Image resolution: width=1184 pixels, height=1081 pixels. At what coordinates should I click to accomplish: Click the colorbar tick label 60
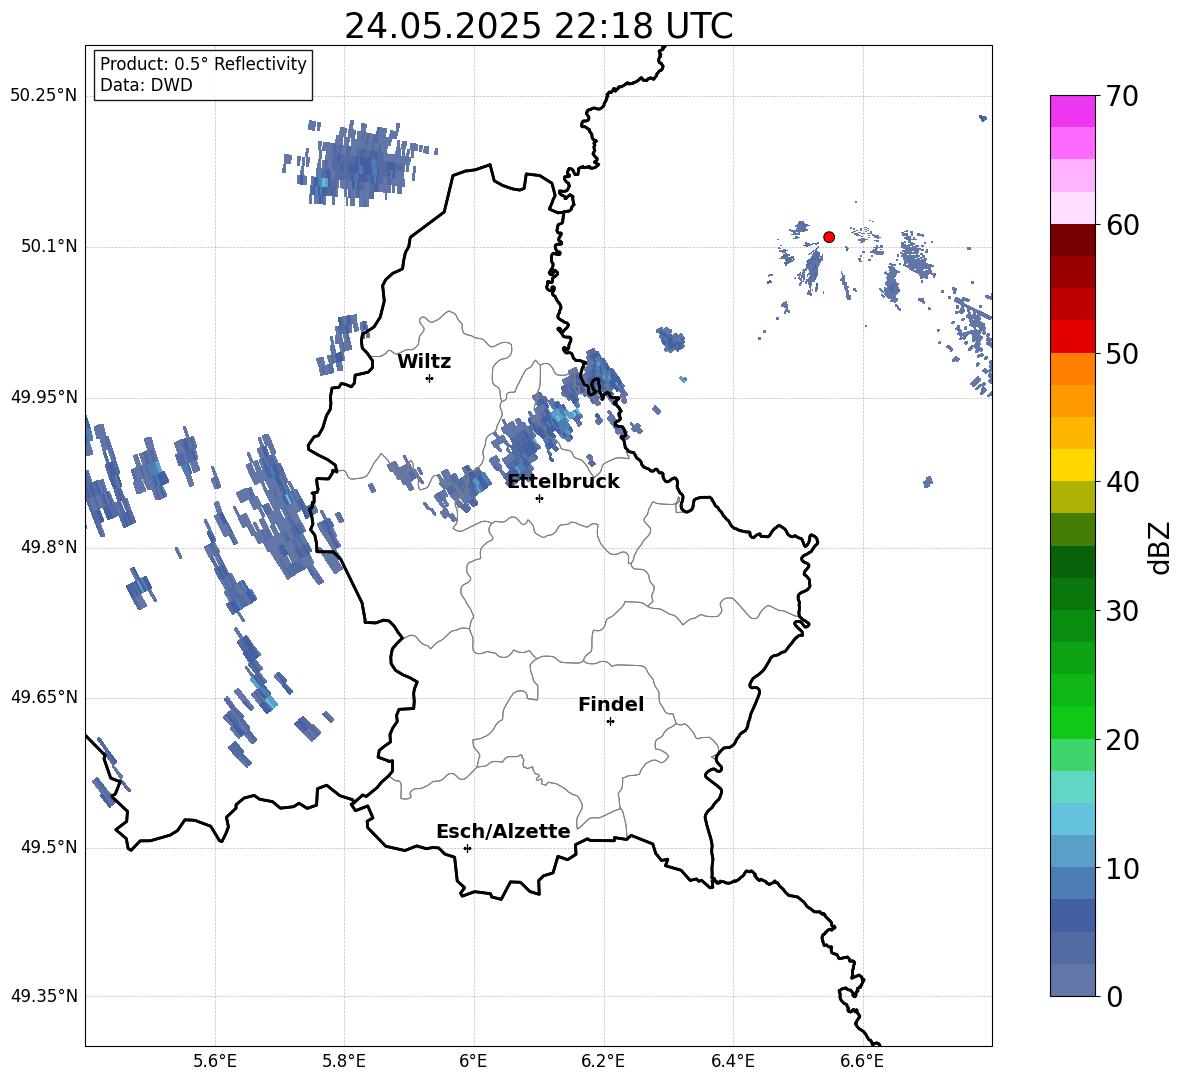click(x=1122, y=225)
